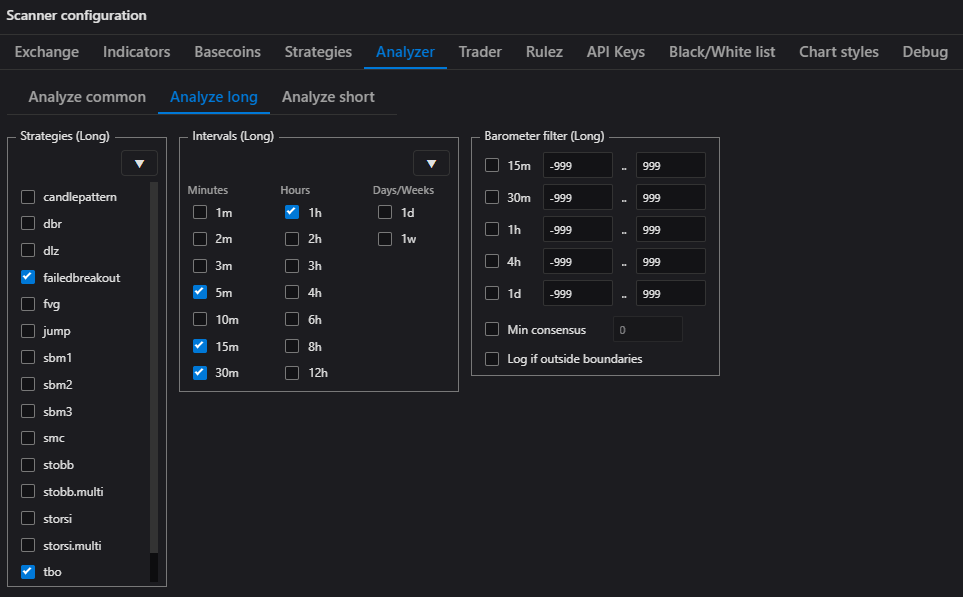Focus the Min consensus value field
963x597 pixels.
pyautogui.click(x=647, y=329)
